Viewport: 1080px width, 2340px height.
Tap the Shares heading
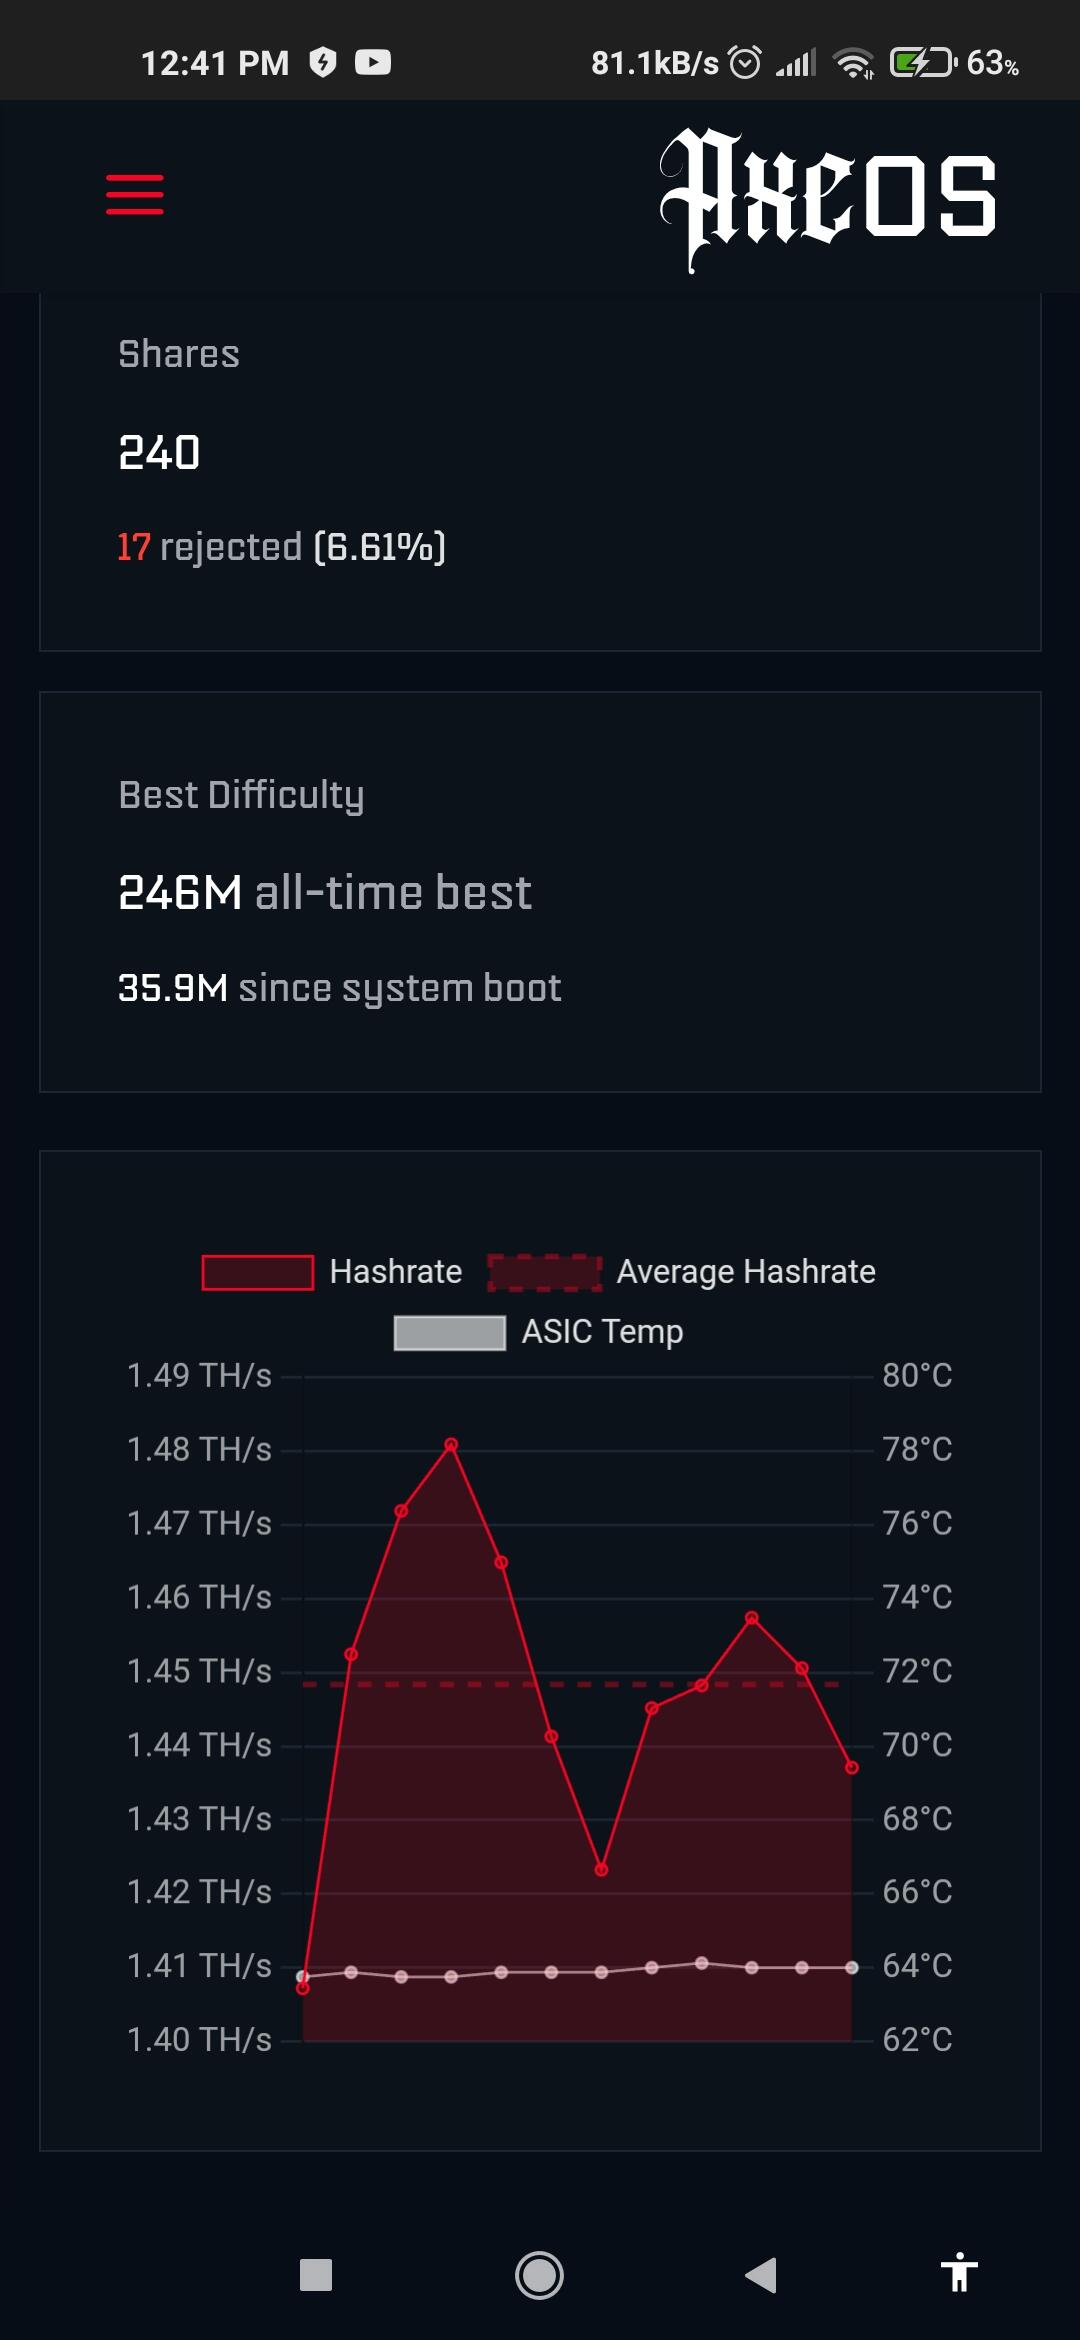click(179, 354)
